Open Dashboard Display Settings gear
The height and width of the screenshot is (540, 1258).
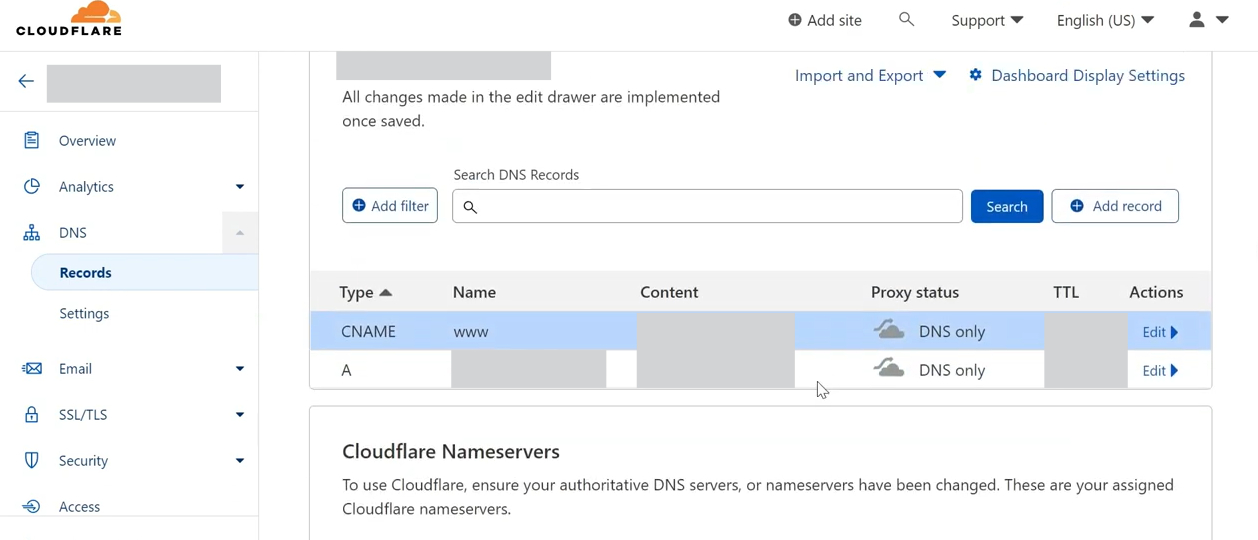click(x=975, y=75)
